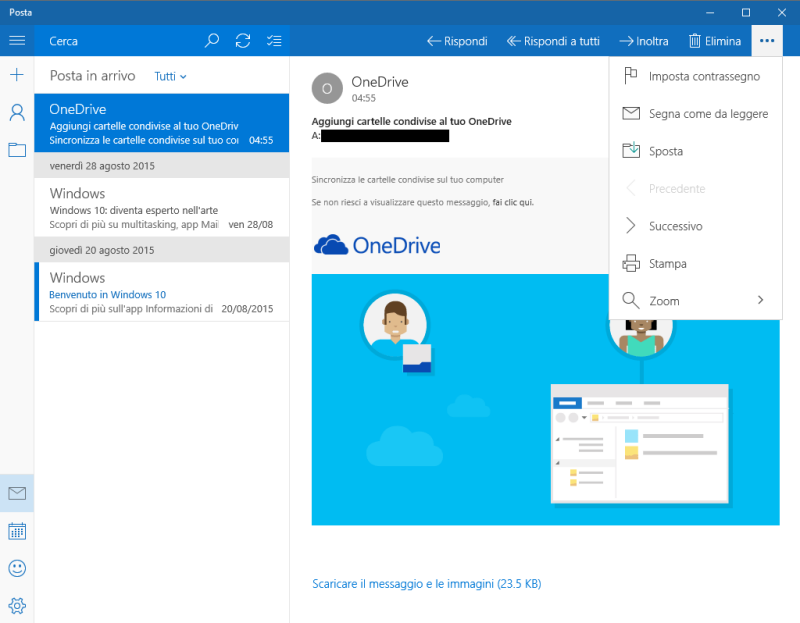Viewport: 800px width, 623px height.
Task: Go to Successivo message
Action: coord(695,226)
